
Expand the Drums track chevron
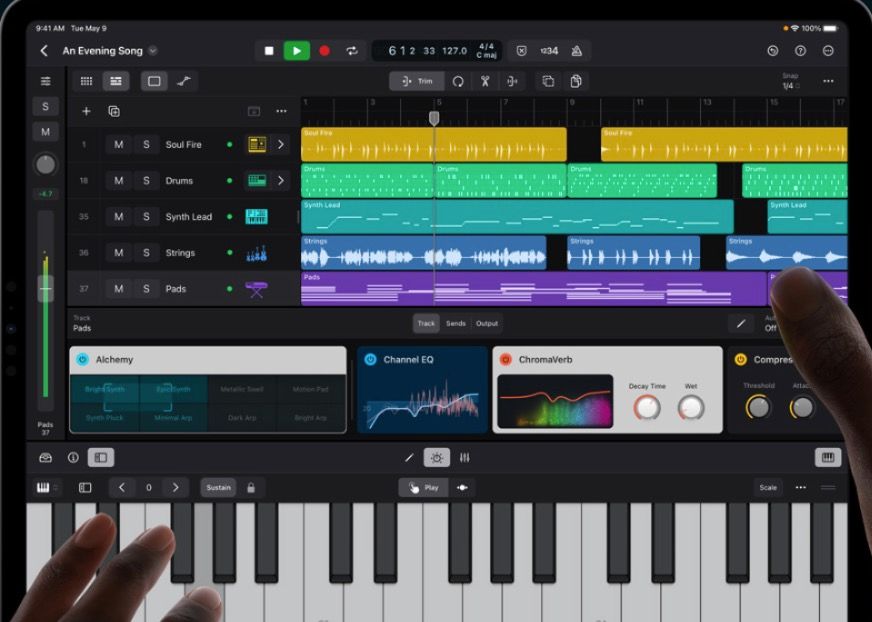280,181
